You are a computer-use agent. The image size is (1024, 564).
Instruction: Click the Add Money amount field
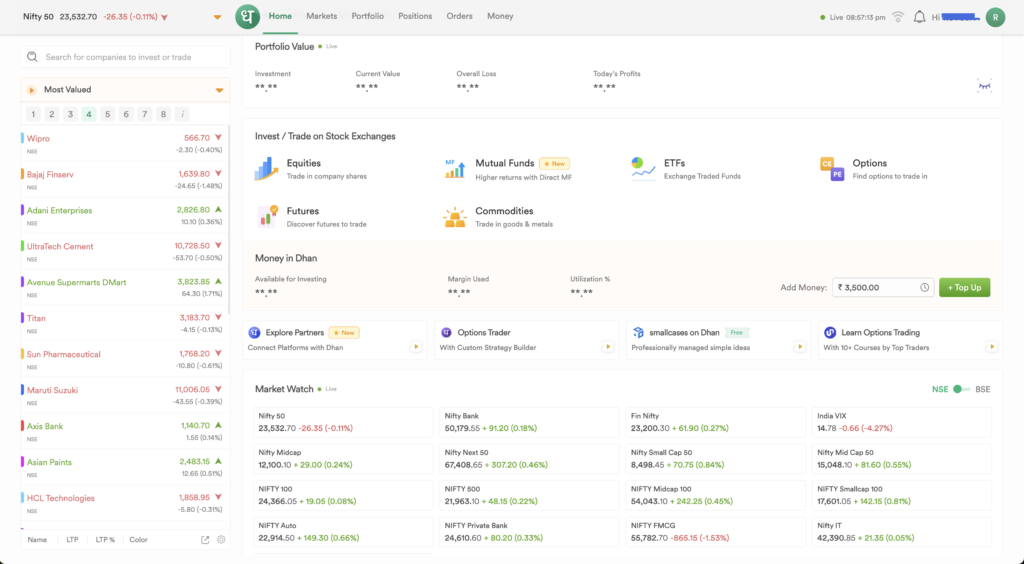tap(883, 287)
